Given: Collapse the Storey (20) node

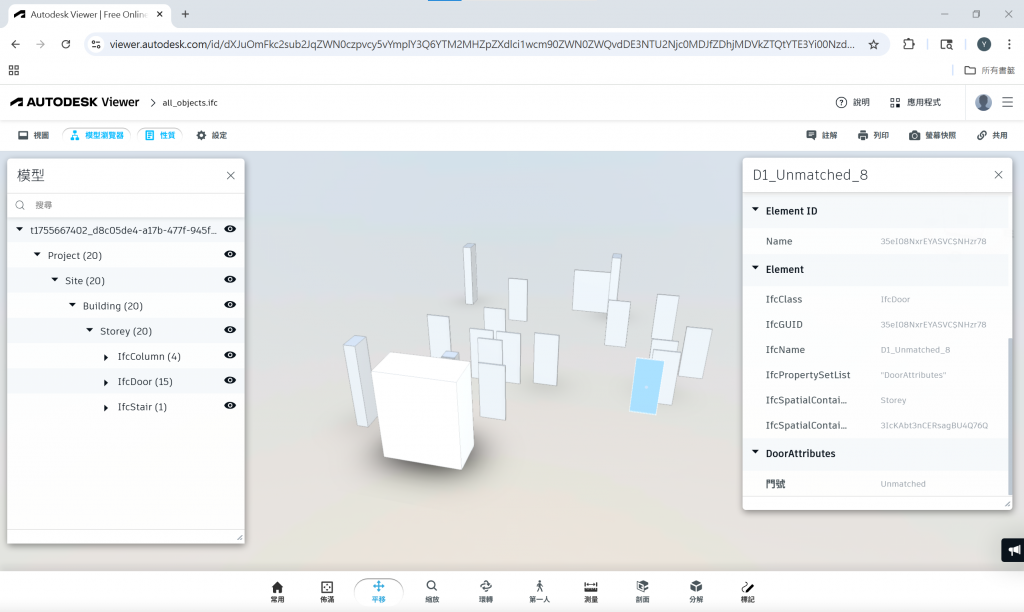Looking at the screenshot, I should tap(89, 330).
